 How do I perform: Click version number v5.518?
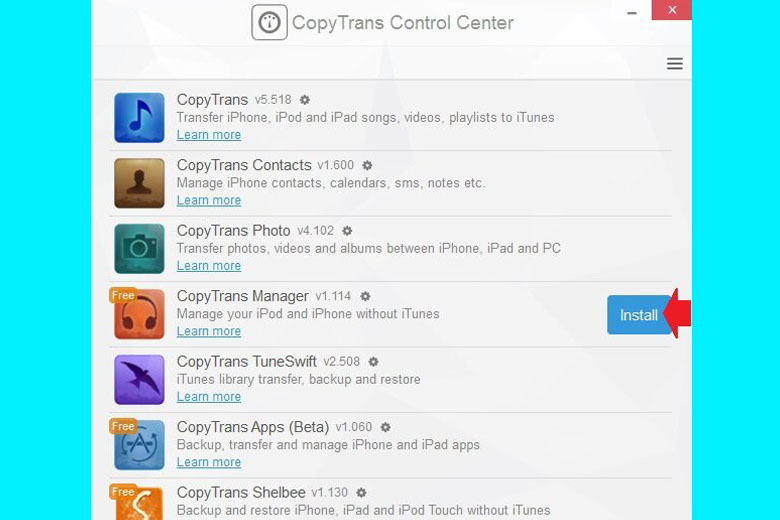pos(273,100)
